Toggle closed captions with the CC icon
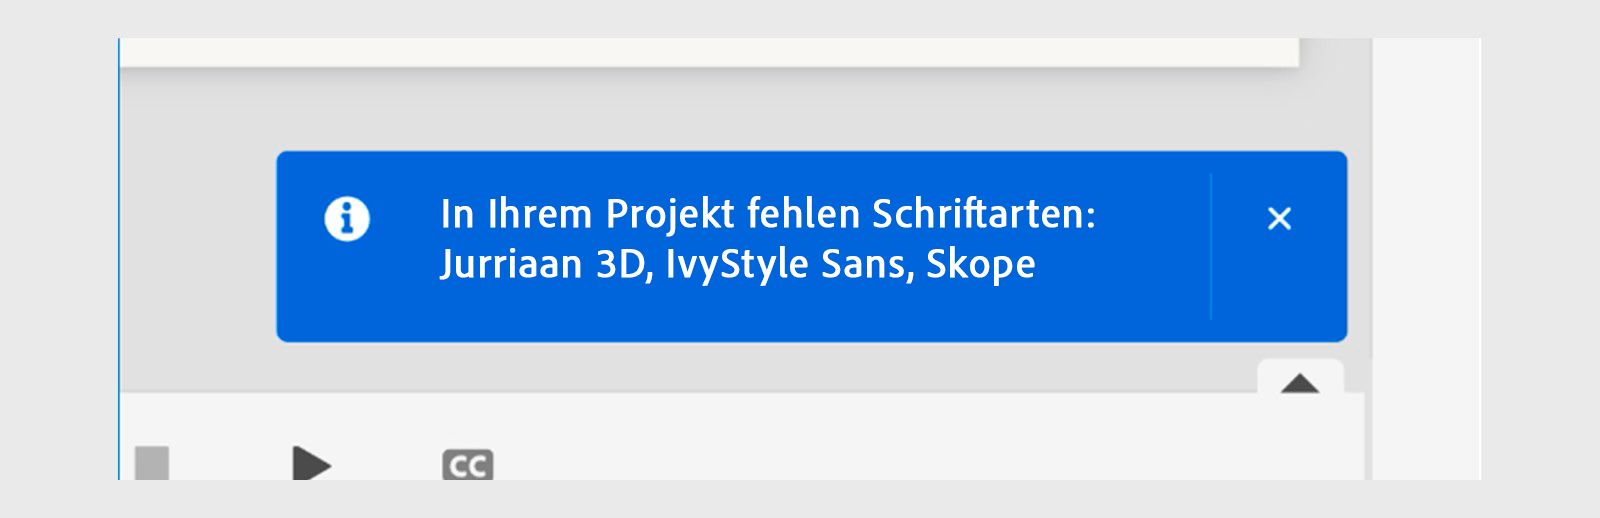This screenshot has width=1600, height=518. pos(467,465)
